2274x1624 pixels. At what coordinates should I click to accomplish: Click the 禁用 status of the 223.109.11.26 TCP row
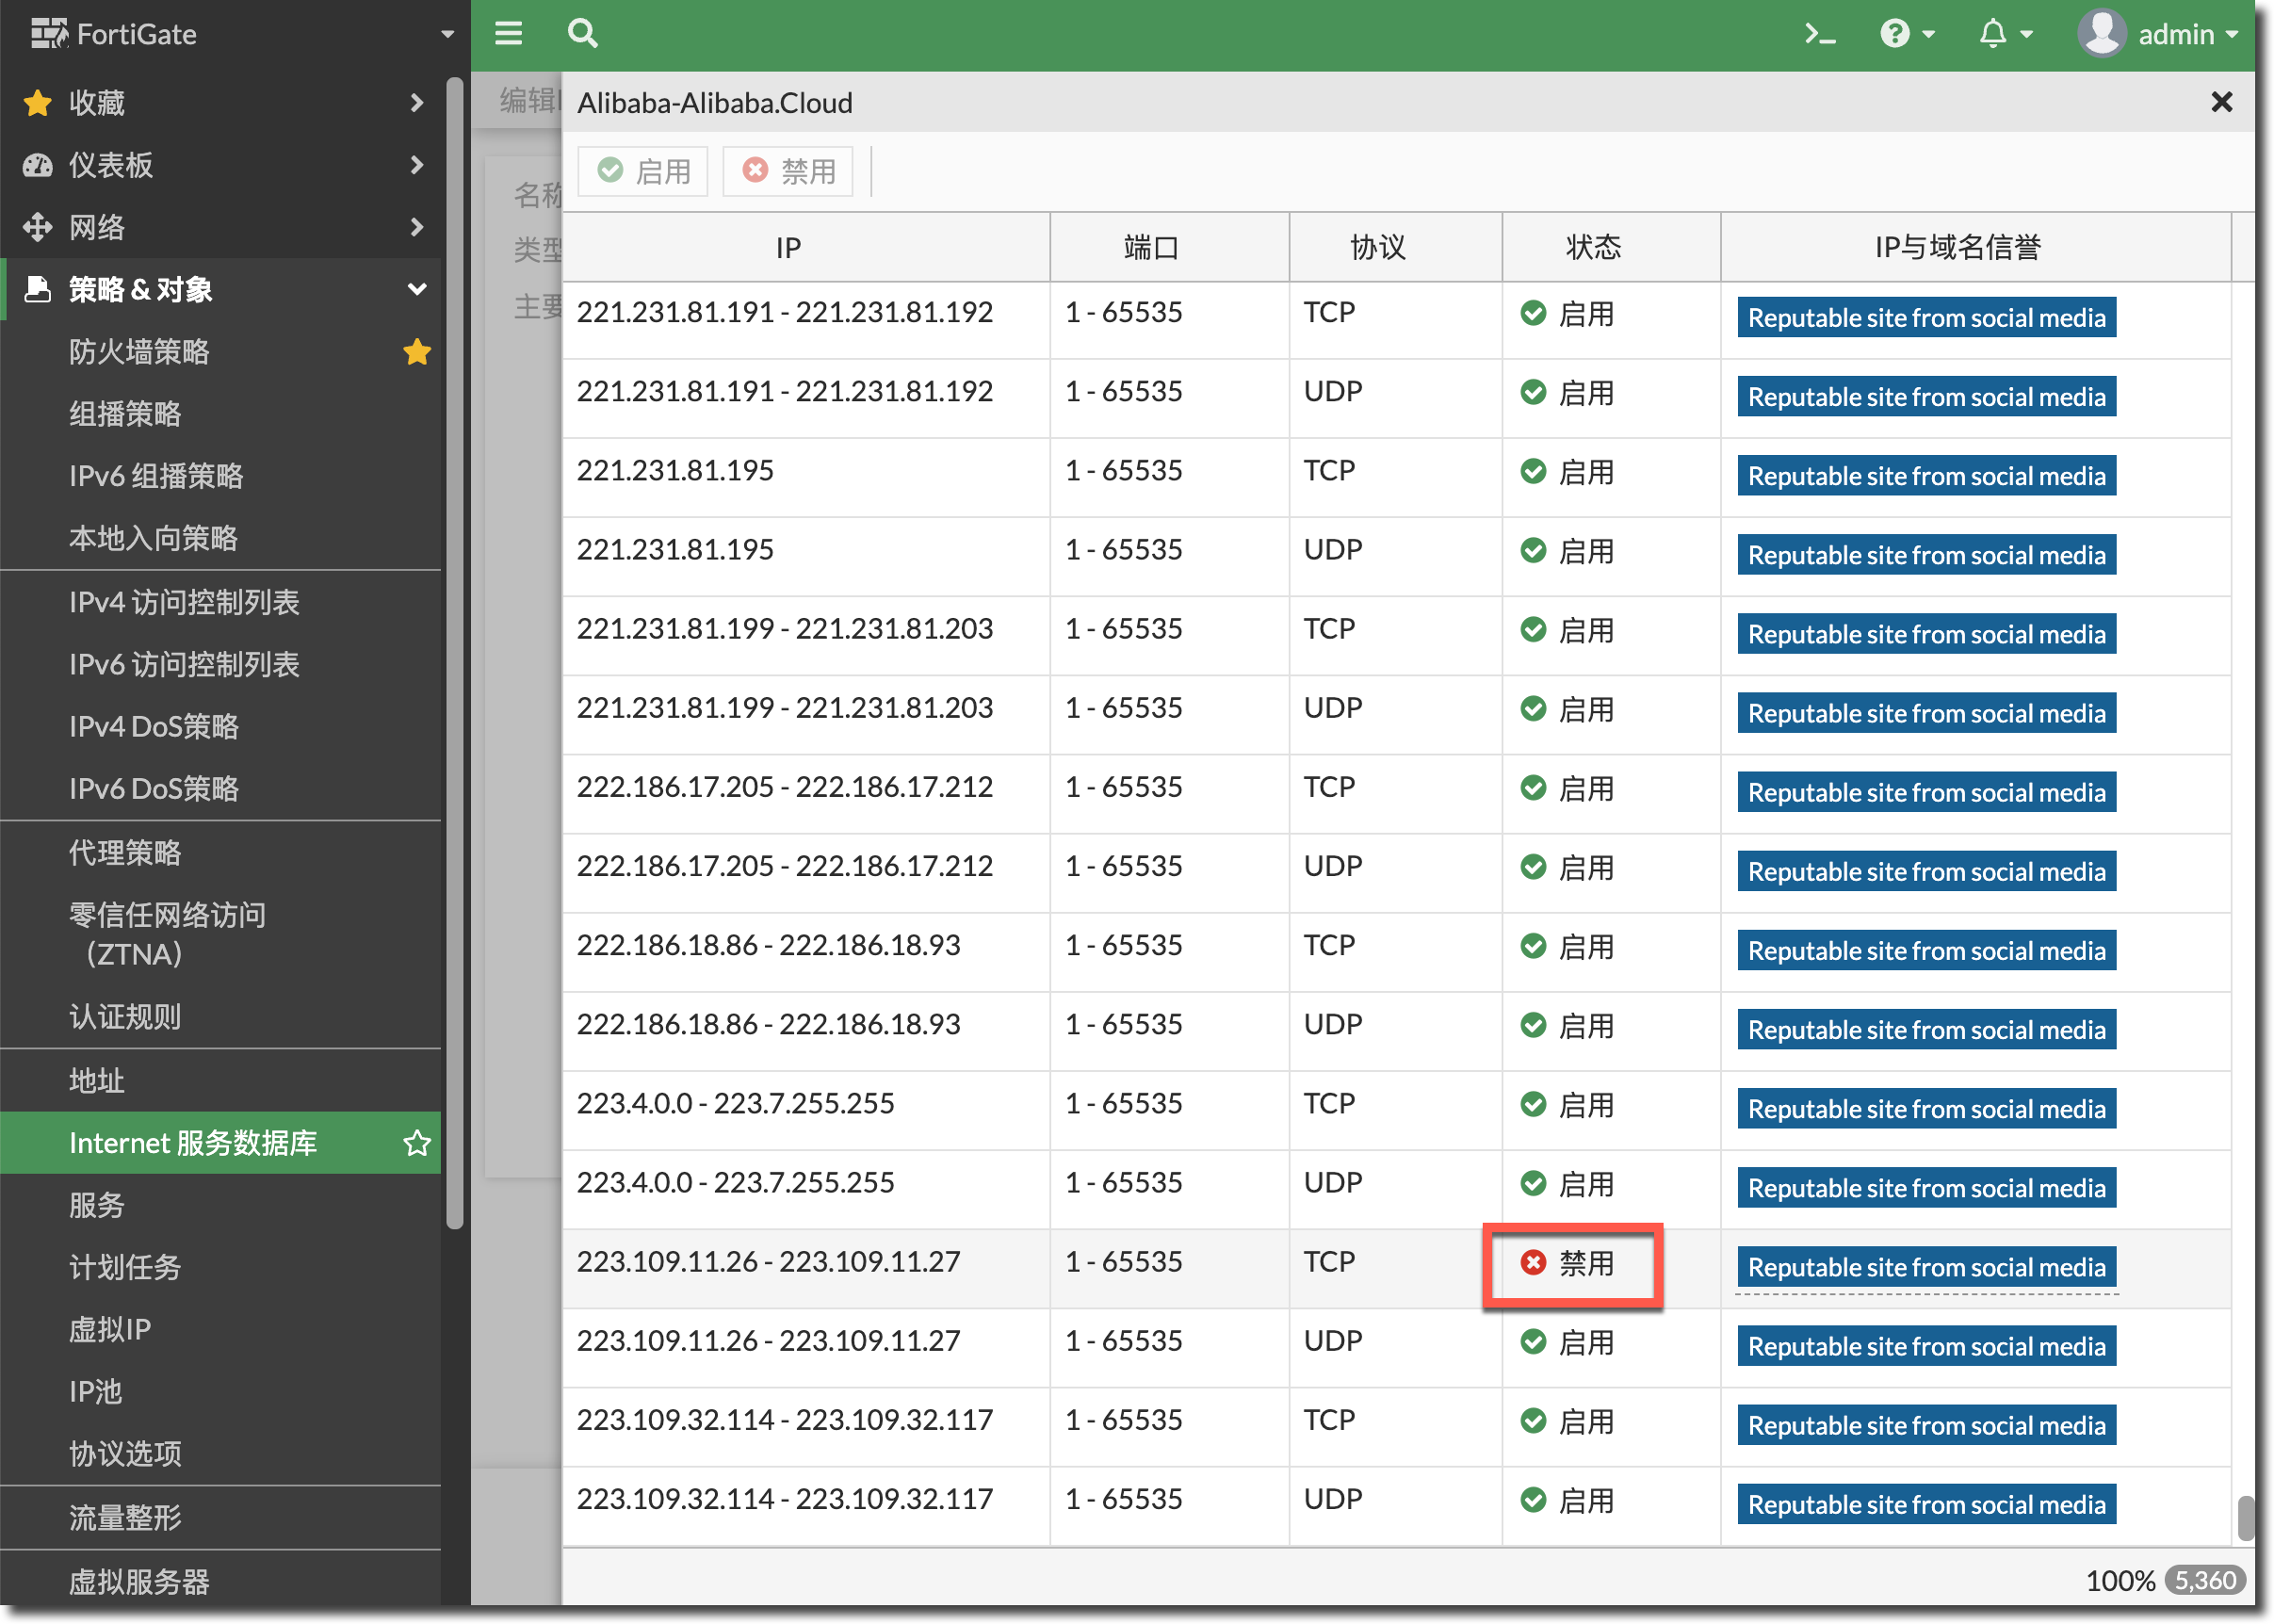(1570, 1263)
